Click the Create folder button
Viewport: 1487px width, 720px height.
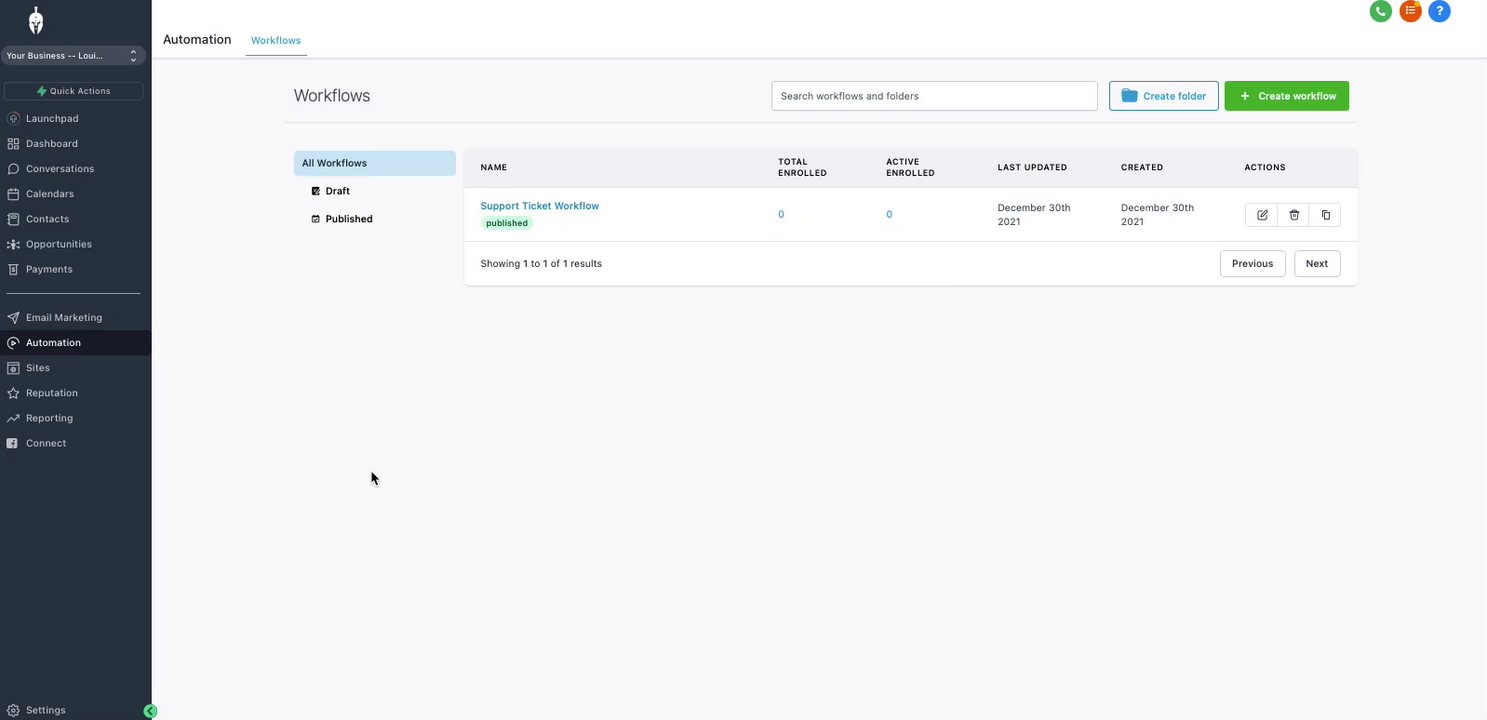tap(1163, 96)
